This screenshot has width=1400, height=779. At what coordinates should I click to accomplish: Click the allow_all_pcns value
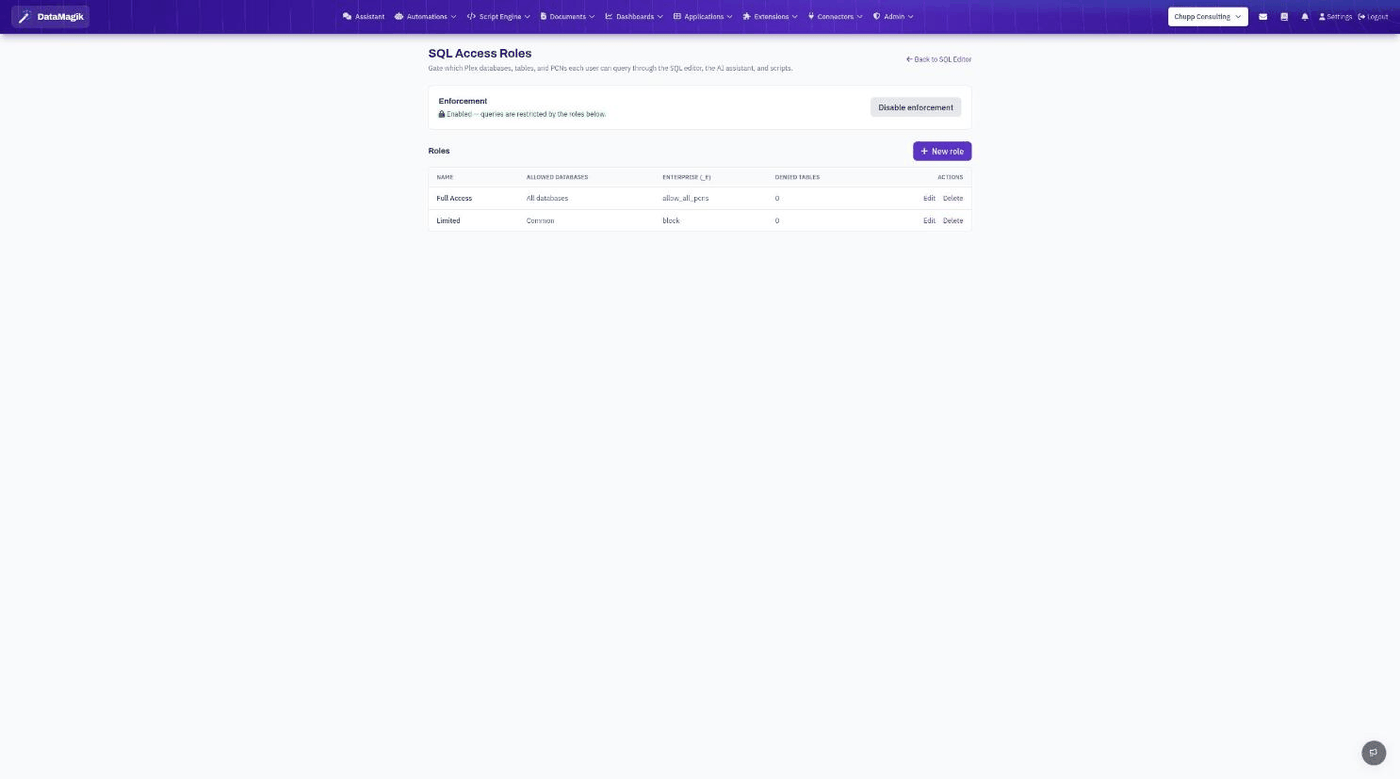[685, 199]
